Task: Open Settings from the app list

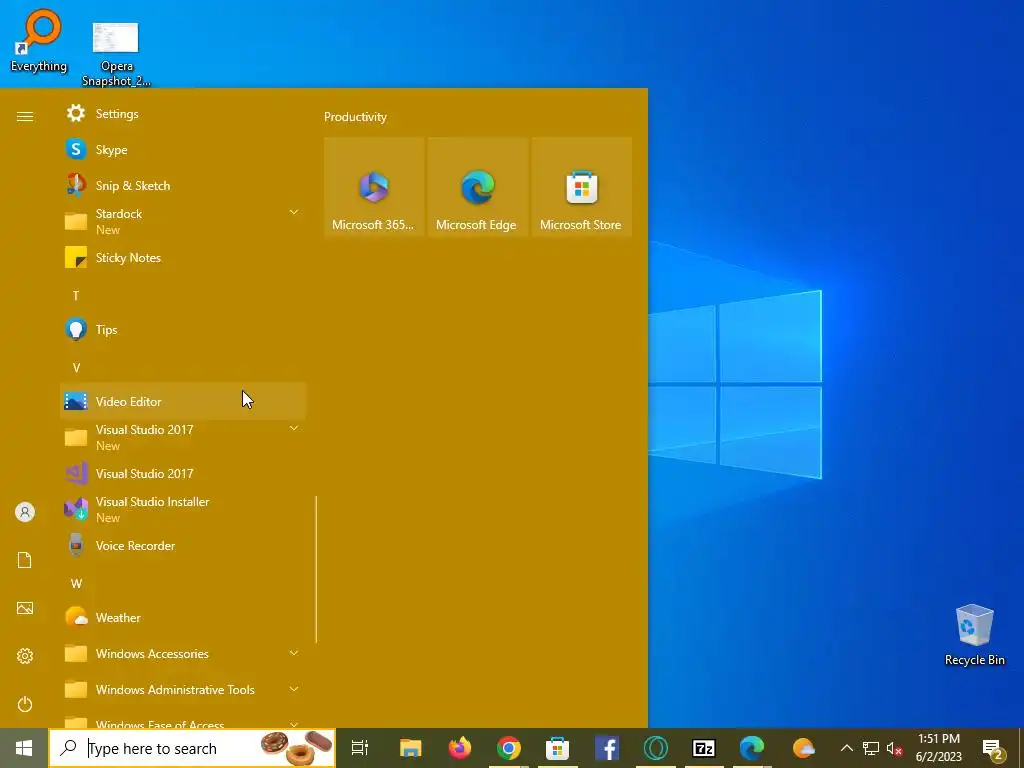Action: [x=183, y=114]
